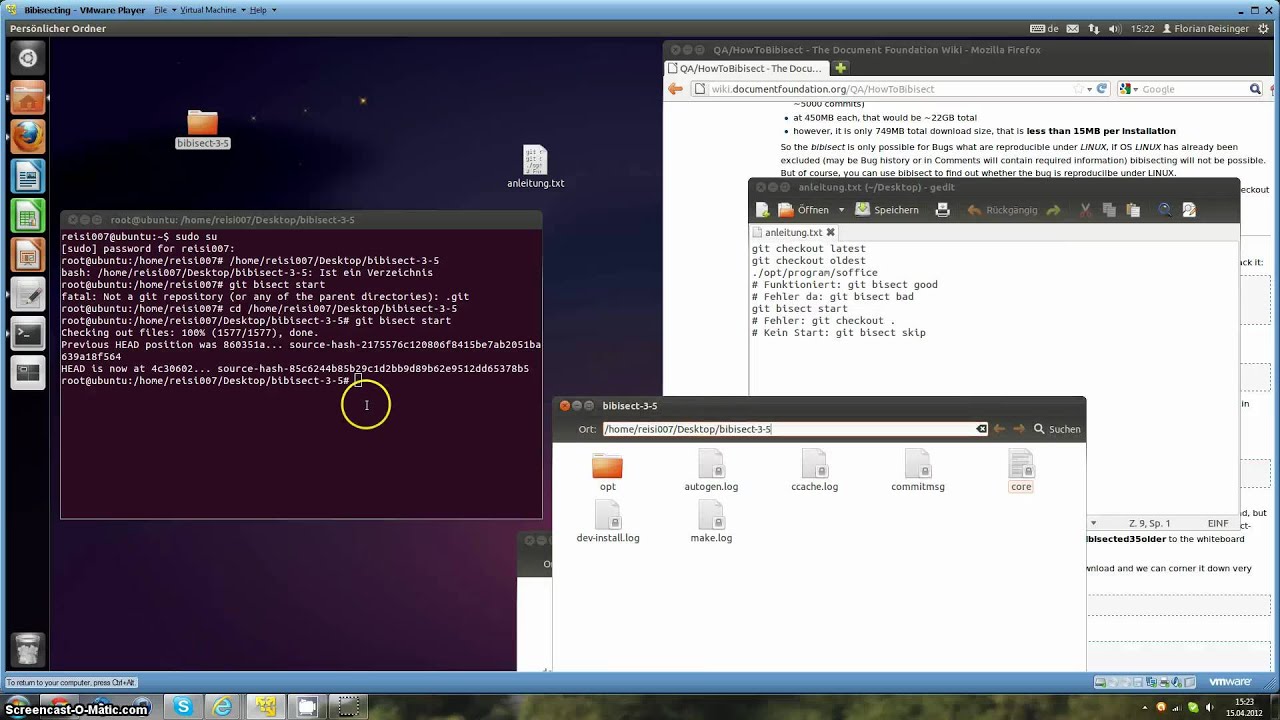Viewport: 1280px width, 720px height.
Task: Click gedit New document icon
Action: coord(762,210)
